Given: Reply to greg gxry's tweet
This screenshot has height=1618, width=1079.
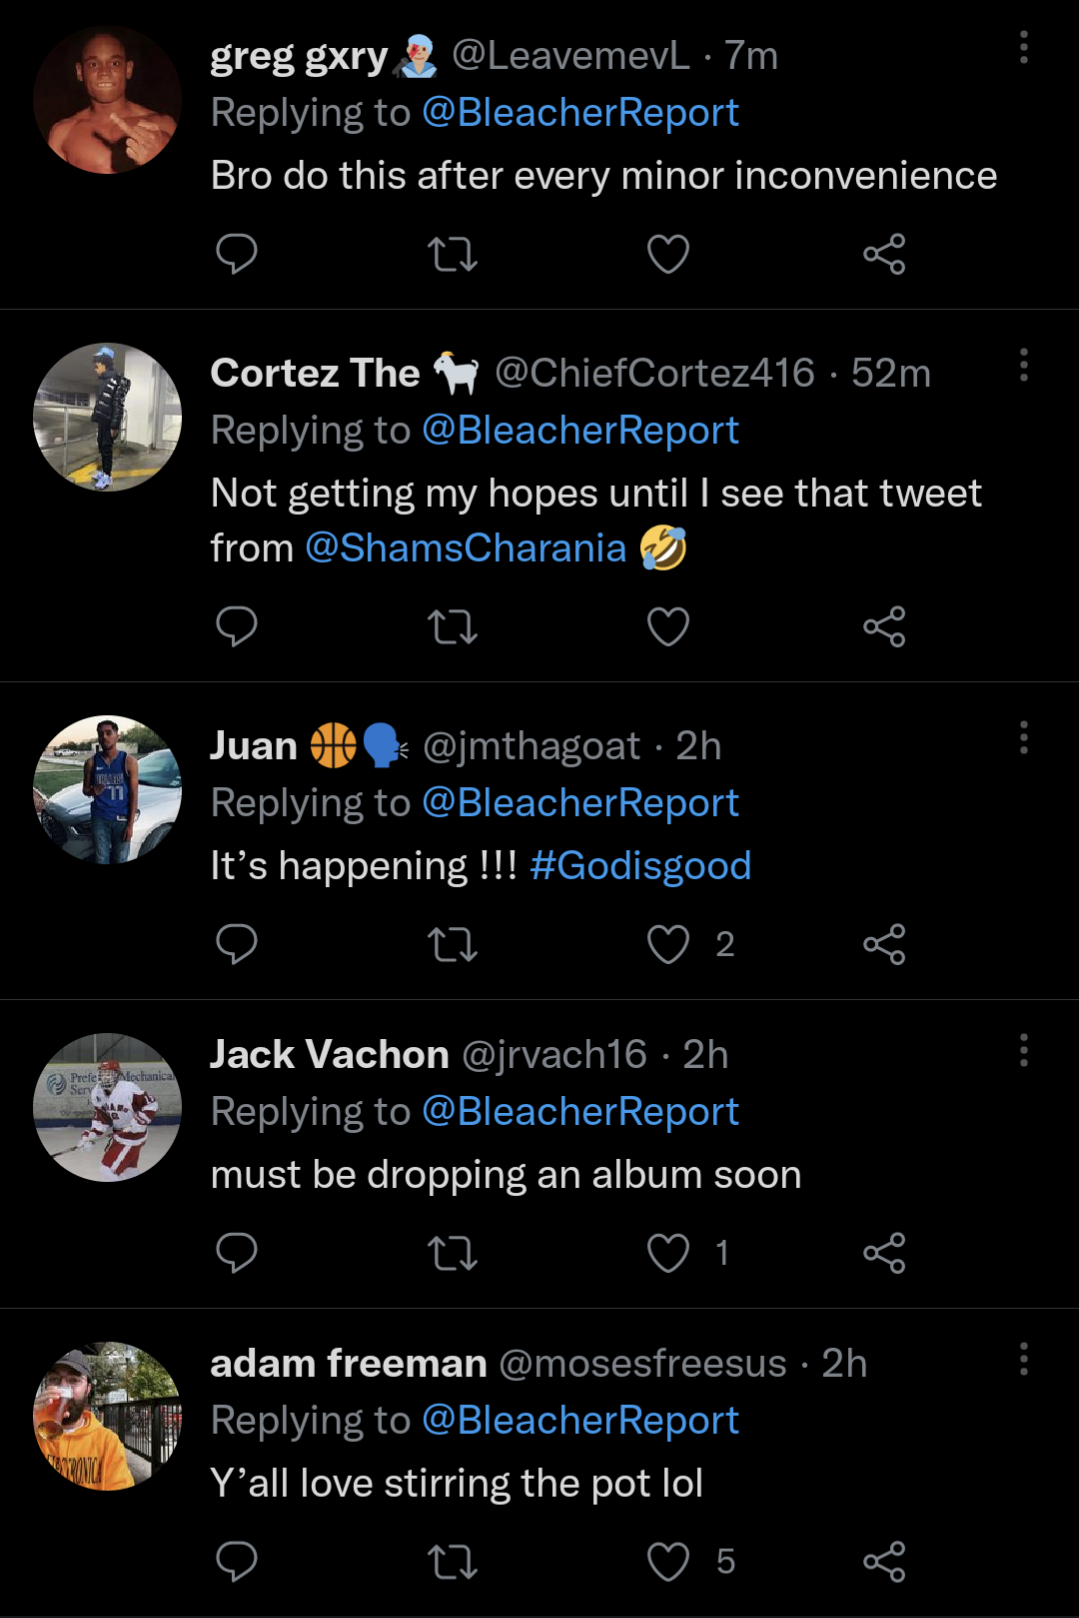Looking at the screenshot, I should point(237,254).
